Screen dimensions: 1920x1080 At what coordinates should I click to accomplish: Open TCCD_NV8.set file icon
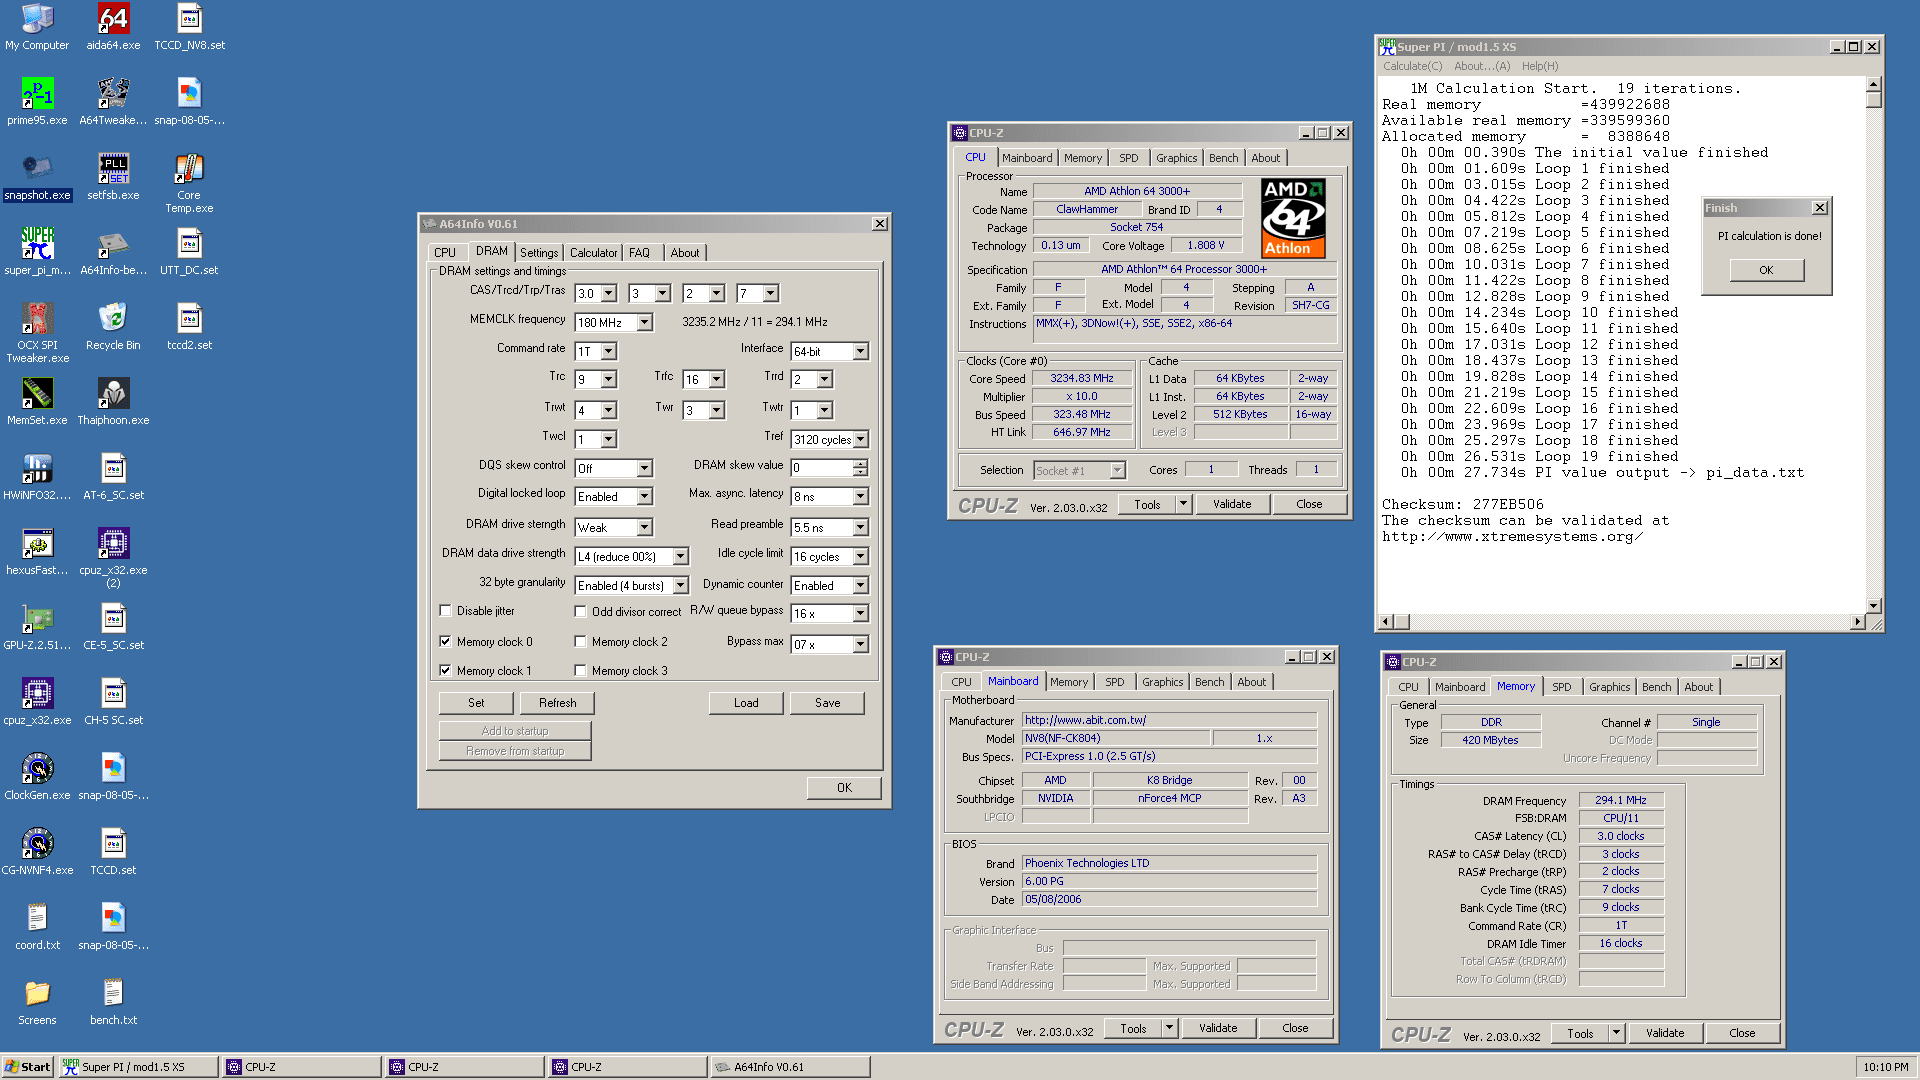(x=189, y=27)
